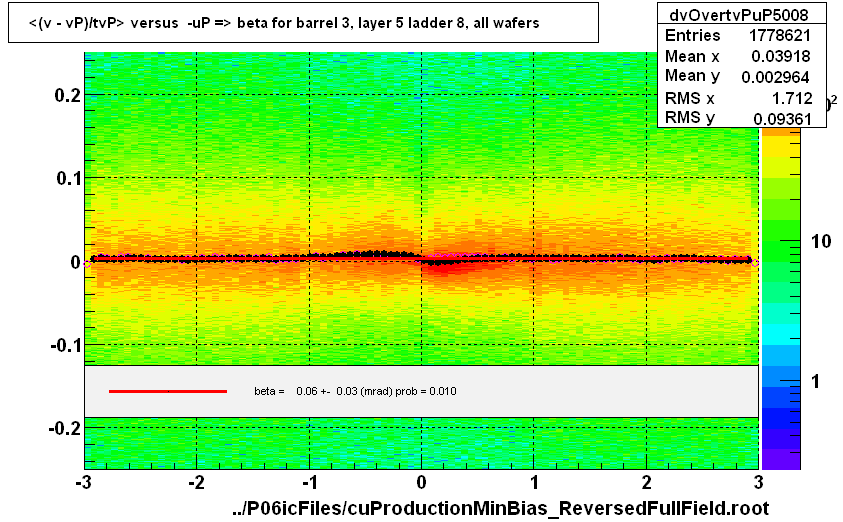Click the file name label cuProductionMinBias_ReversedFullField.root
843x522 pixels.
(500, 507)
